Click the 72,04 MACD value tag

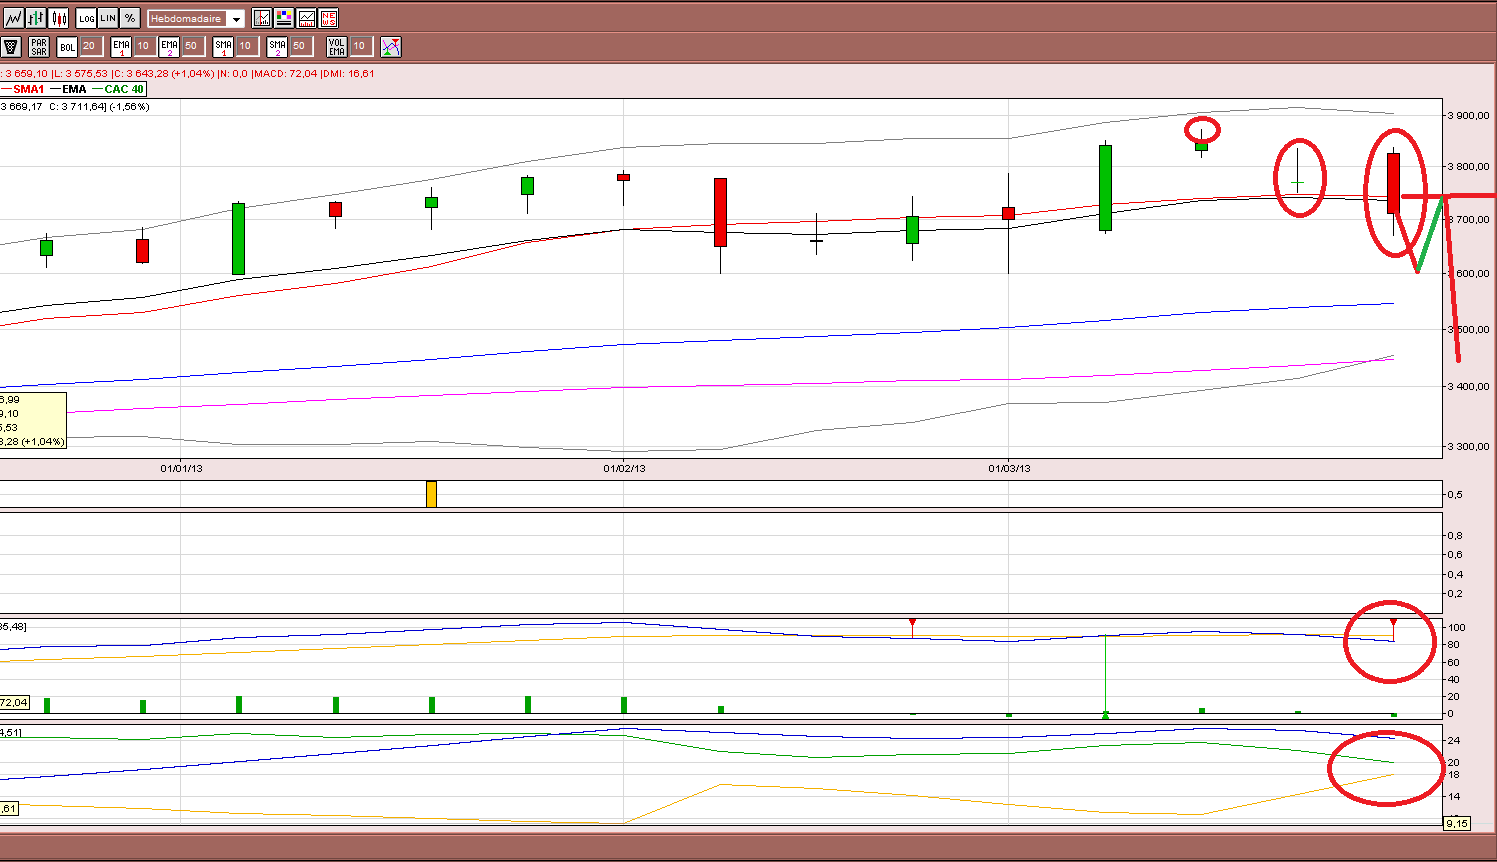pyautogui.click(x=14, y=703)
